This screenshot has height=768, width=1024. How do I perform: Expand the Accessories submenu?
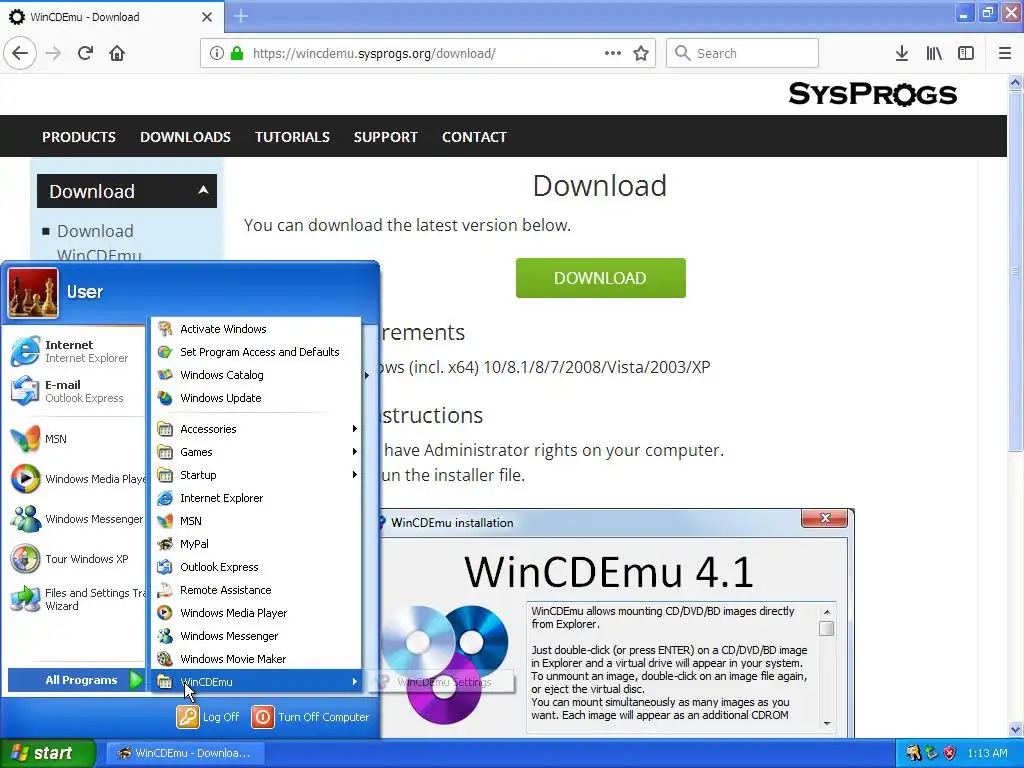pos(255,429)
